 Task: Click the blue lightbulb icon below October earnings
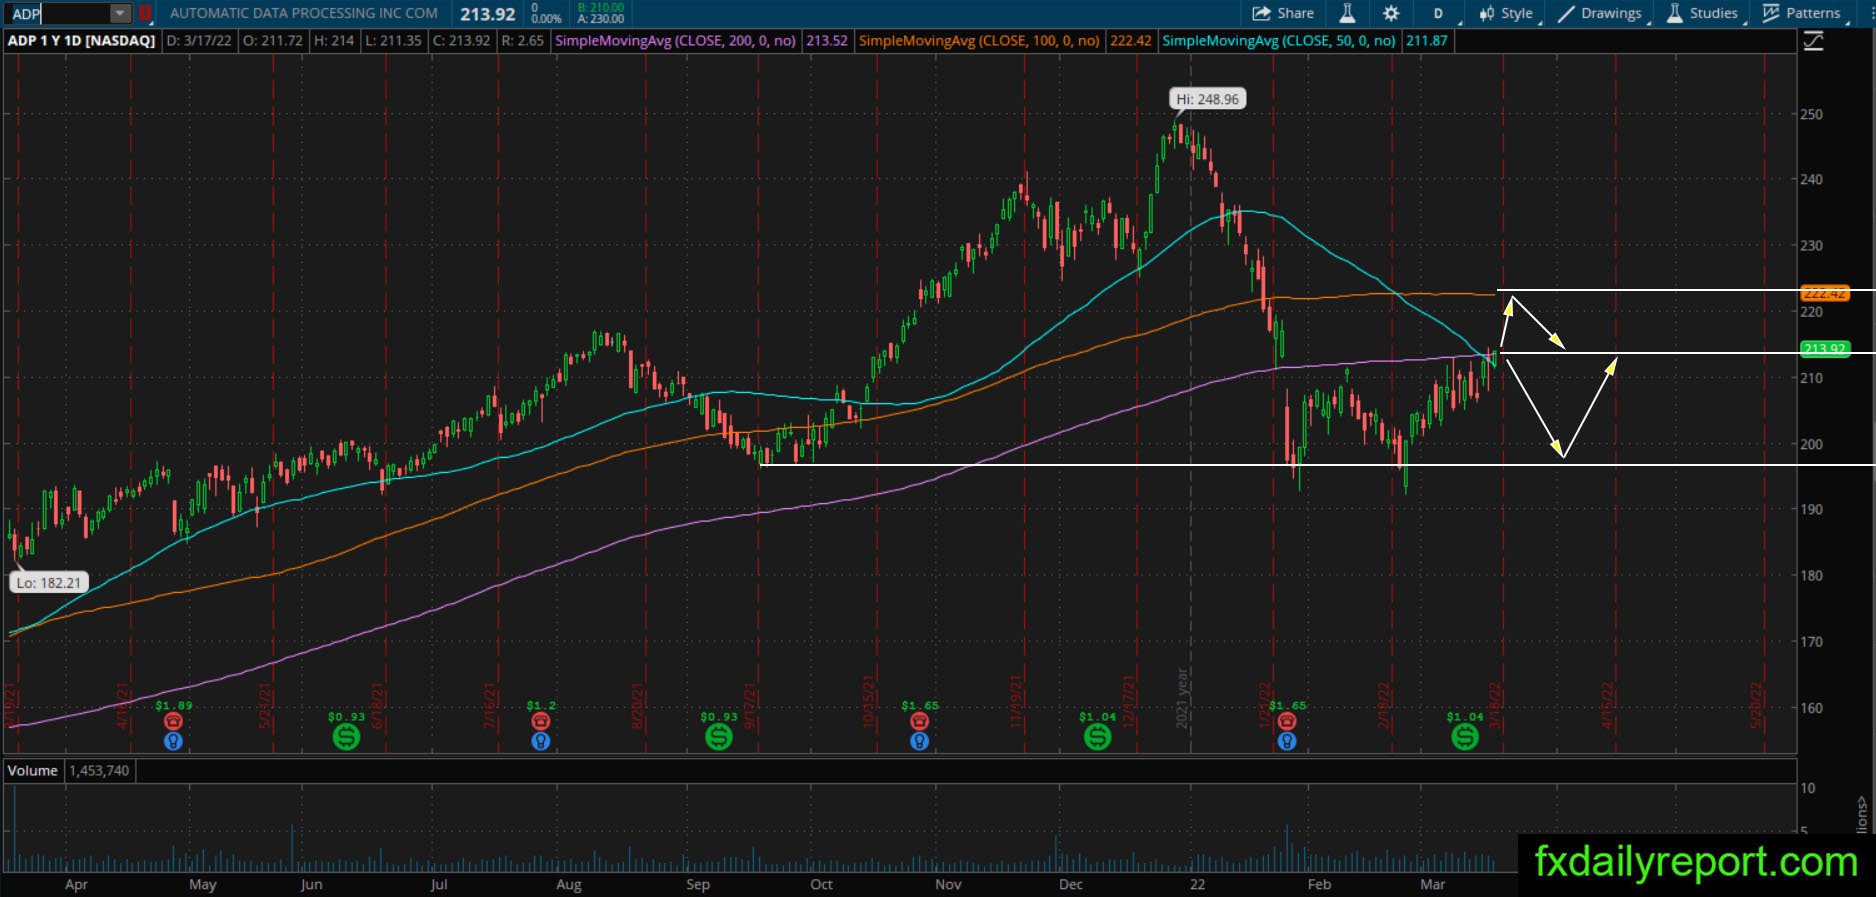click(920, 741)
